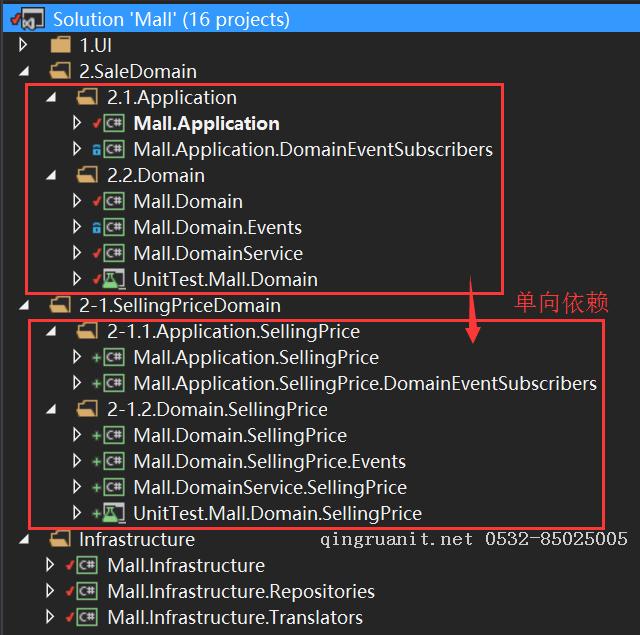The image size is (640, 635).
Task: Select the Mall.Domain.SellingPrice.Events project name
Action: pos(270,462)
